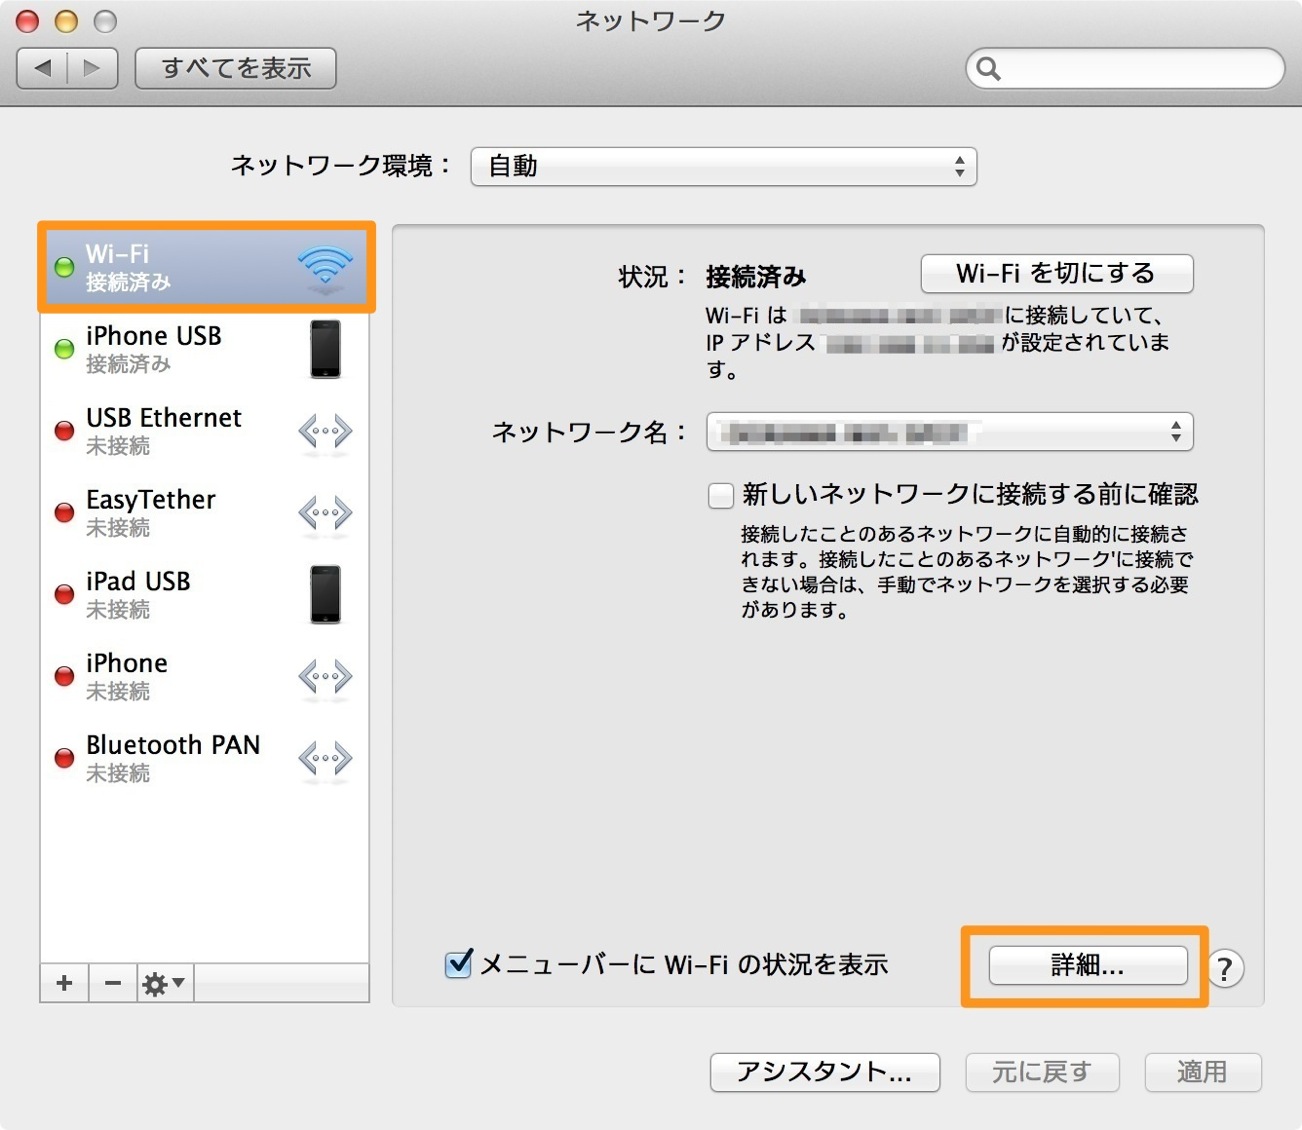Open the アシスタント... button
This screenshot has width=1302, height=1130.
click(825, 1072)
